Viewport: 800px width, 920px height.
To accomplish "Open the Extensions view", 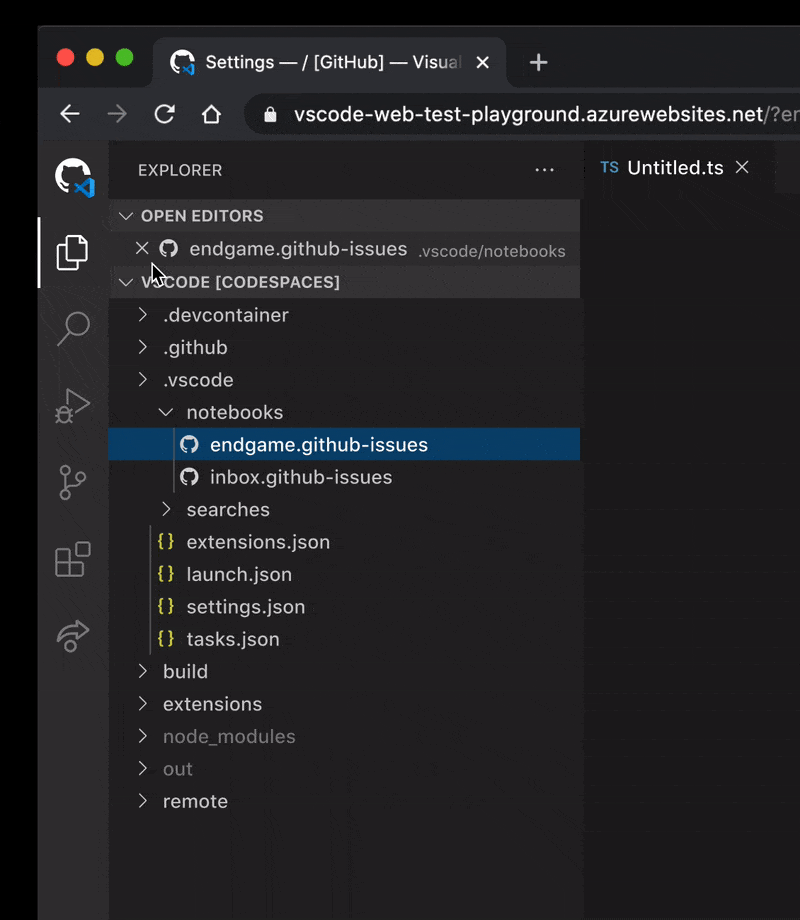I will [x=72, y=560].
